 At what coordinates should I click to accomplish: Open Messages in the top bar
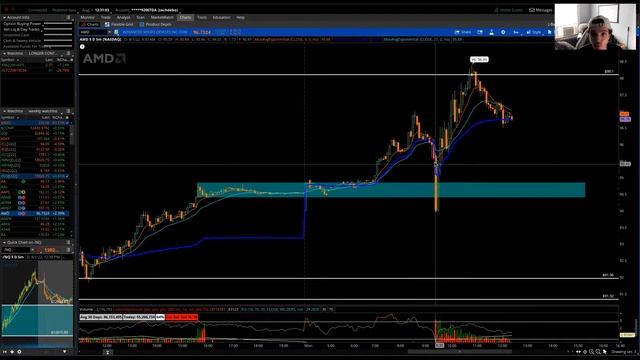pos(540,10)
